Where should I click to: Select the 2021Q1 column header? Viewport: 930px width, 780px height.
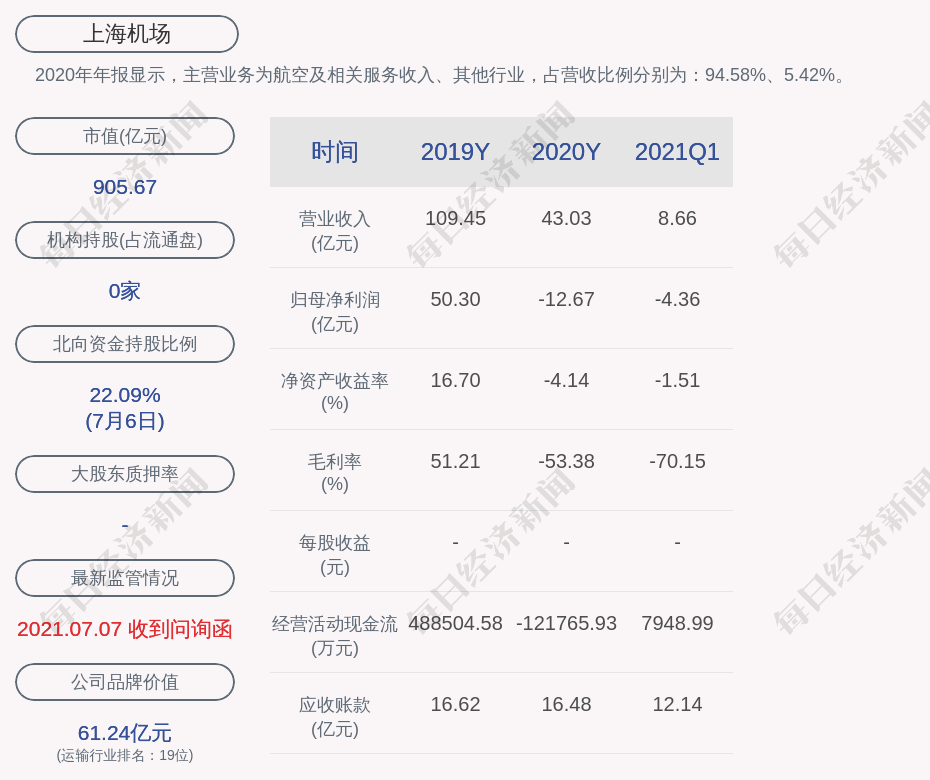click(677, 152)
